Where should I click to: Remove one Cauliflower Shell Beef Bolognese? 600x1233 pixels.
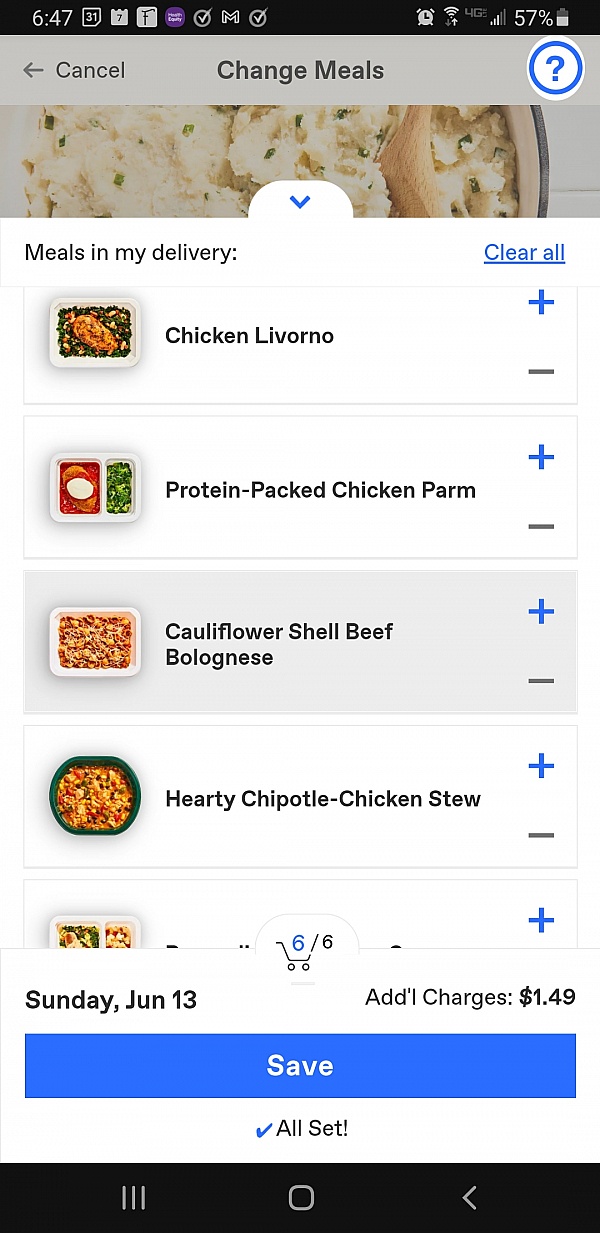click(x=541, y=681)
